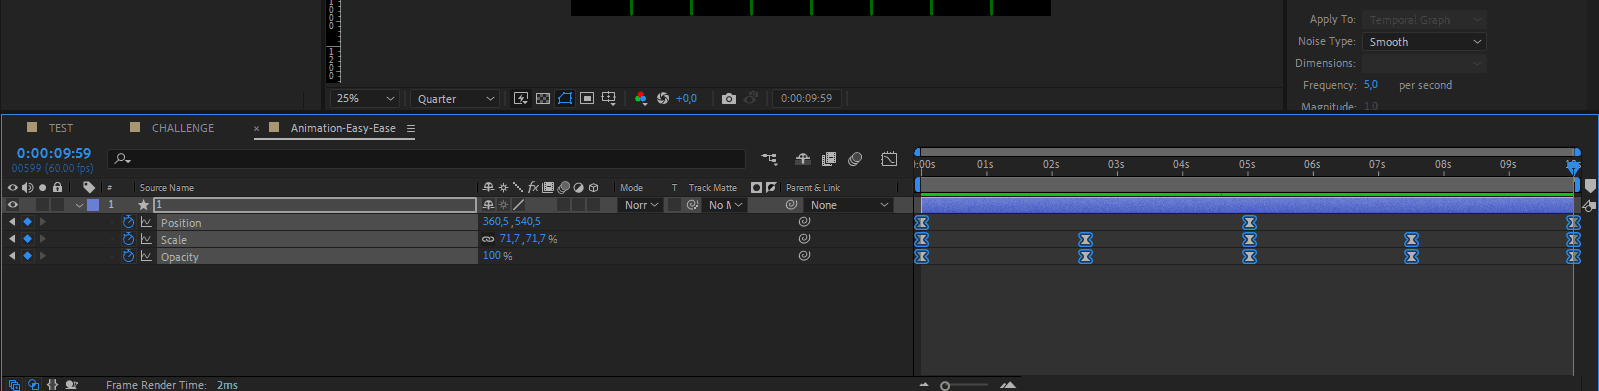
Task: Click Region of Interest icon
Action: click(x=587, y=98)
